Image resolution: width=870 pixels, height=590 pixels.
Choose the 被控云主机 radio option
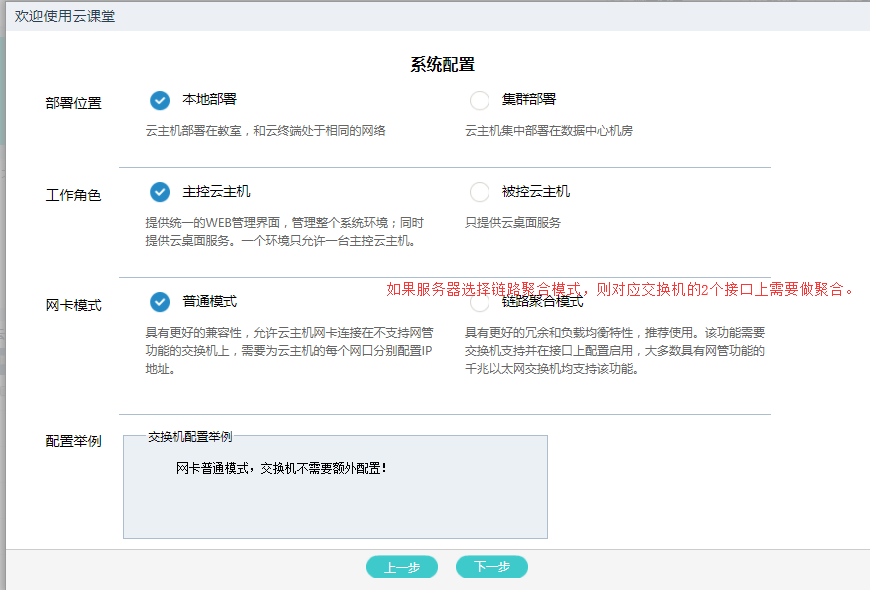coord(480,192)
